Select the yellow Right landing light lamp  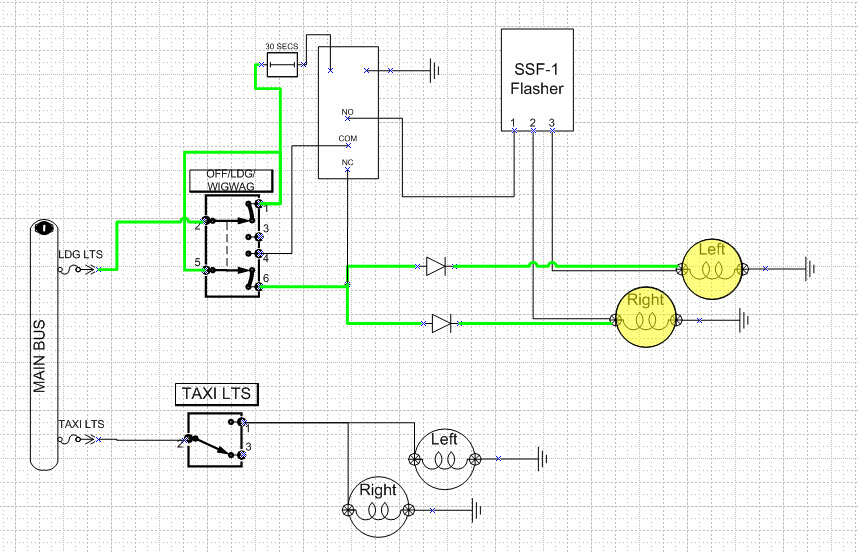(x=645, y=320)
